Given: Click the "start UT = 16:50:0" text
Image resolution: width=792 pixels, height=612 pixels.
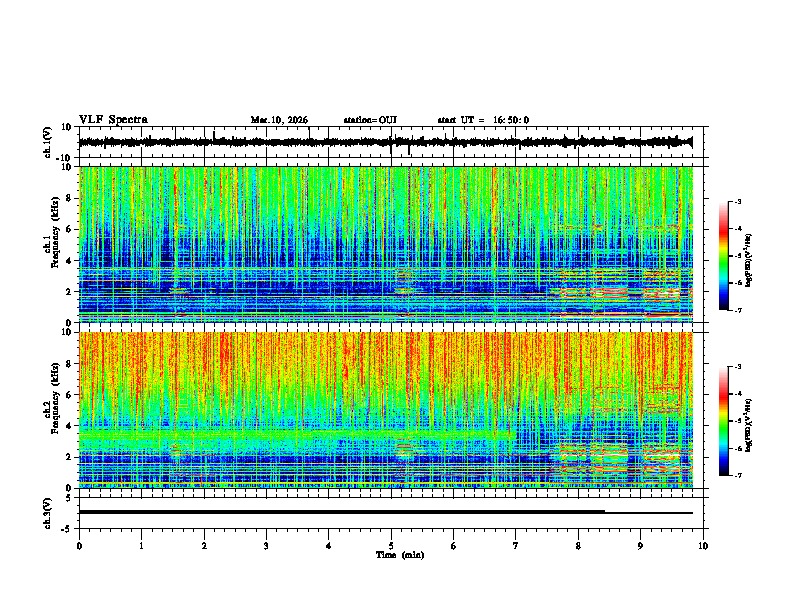Looking at the screenshot, I should pos(483,120).
